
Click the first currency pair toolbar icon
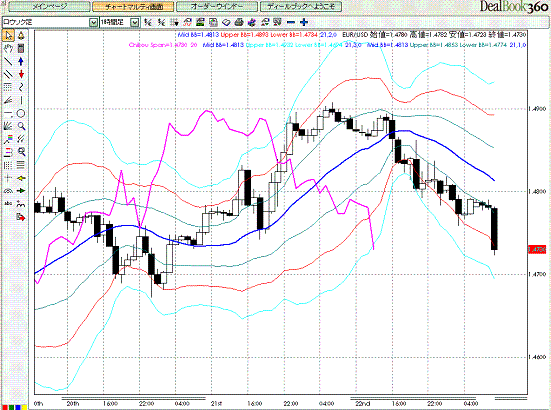point(148,22)
